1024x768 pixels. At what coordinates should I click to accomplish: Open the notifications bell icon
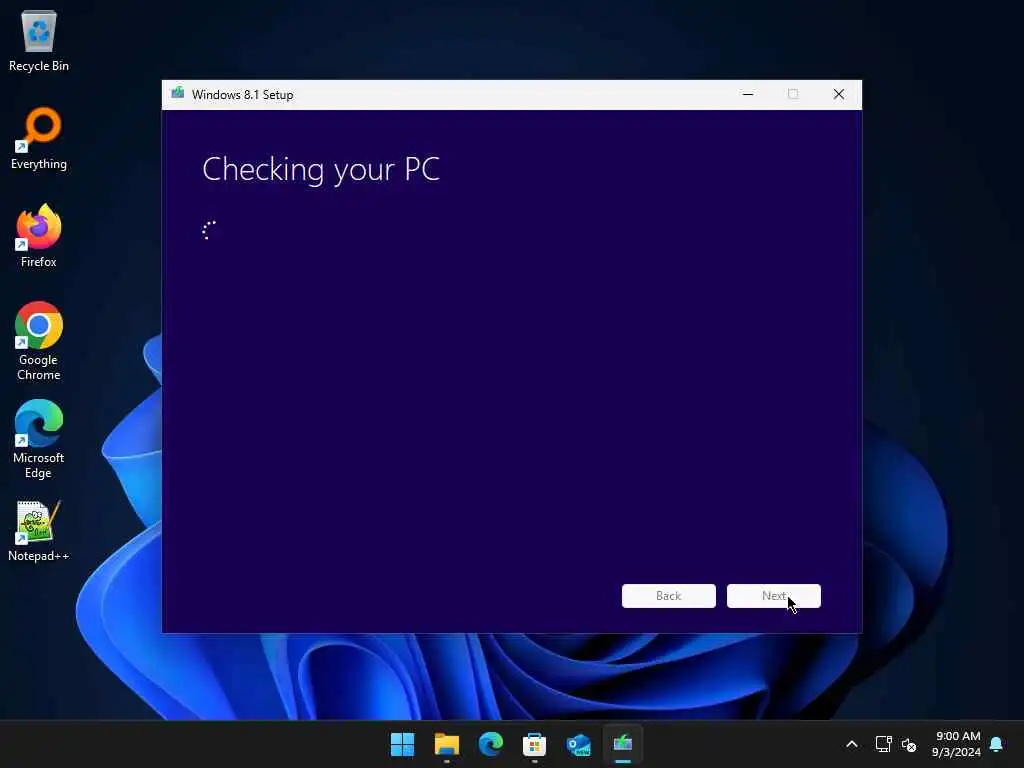pyautogui.click(x=996, y=744)
